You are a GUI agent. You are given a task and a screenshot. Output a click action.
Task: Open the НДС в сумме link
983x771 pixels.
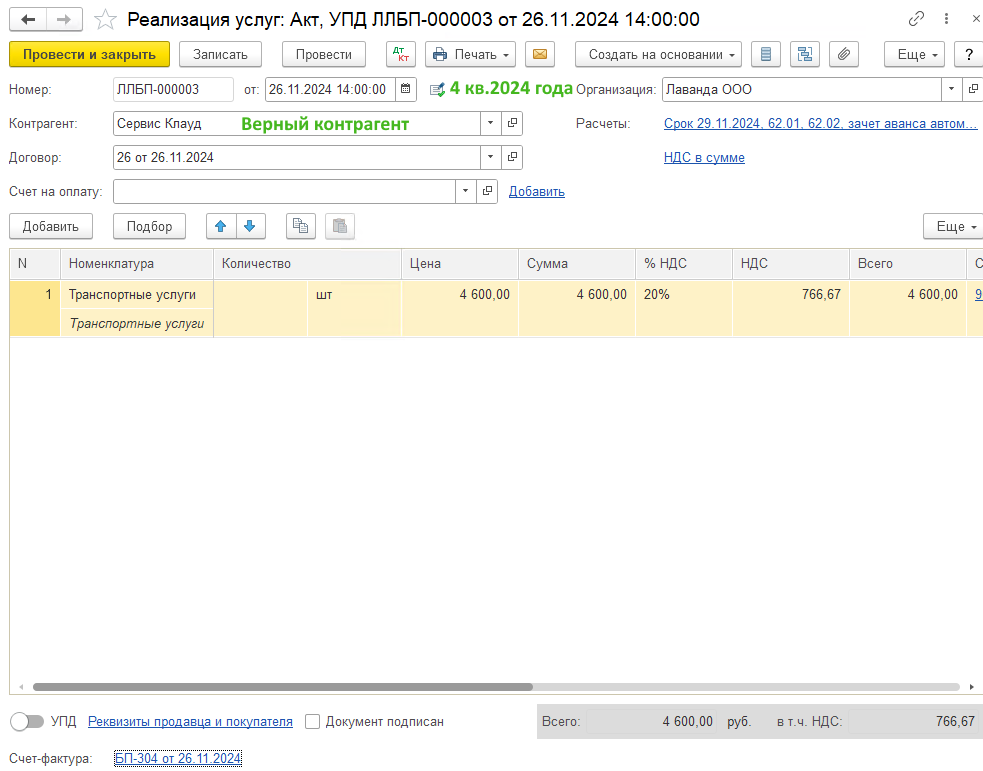pyautogui.click(x=704, y=157)
